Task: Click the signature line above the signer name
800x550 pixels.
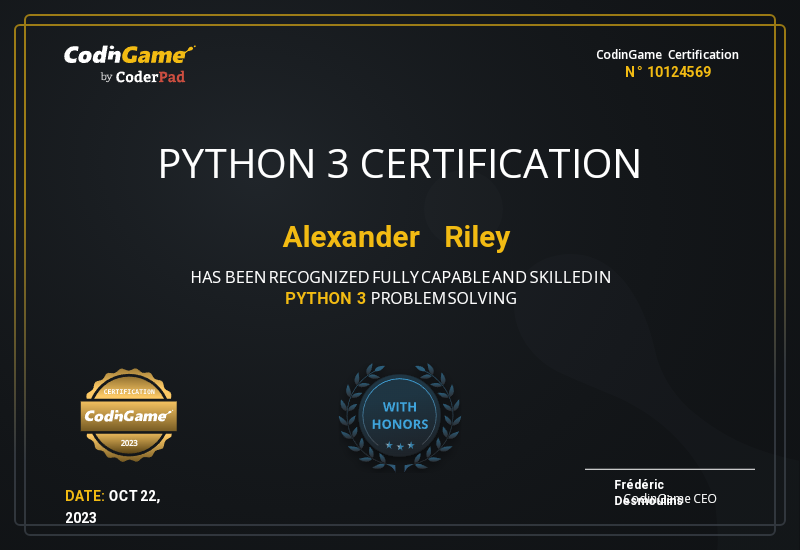Action: pos(669,469)
